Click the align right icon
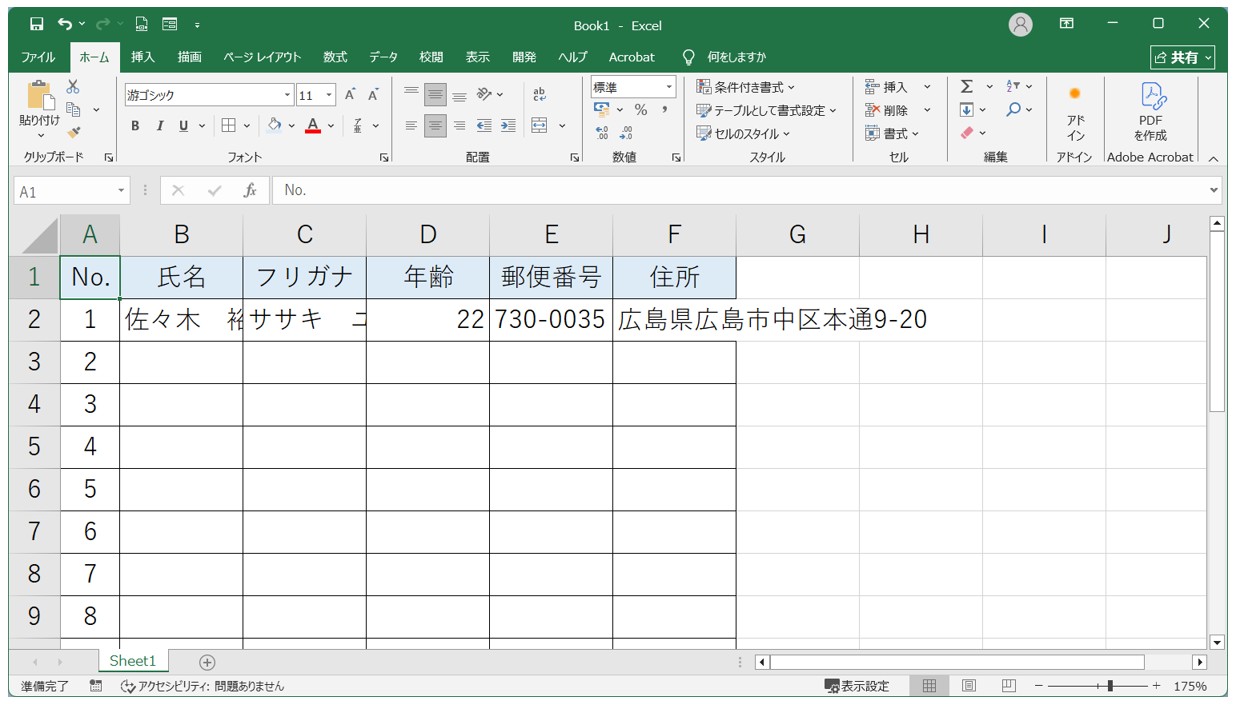This screenshot has height=704, width=1236. click(459, 126)
